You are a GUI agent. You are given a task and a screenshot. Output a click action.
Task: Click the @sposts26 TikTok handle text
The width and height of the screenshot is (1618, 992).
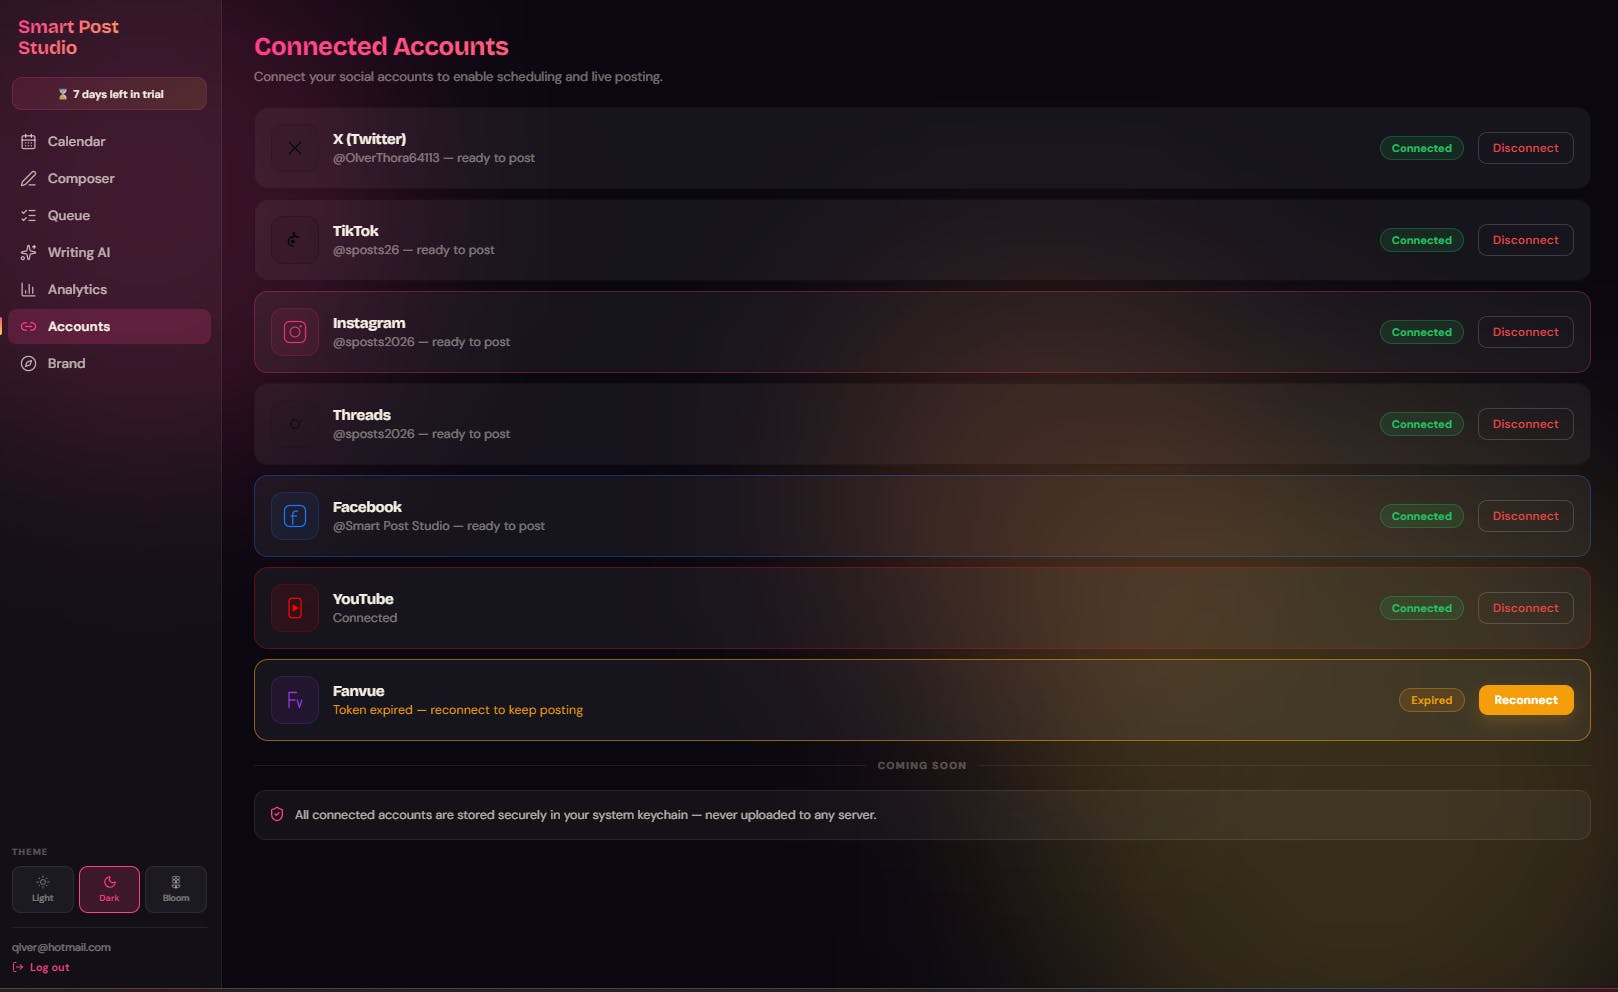[366, 250]
